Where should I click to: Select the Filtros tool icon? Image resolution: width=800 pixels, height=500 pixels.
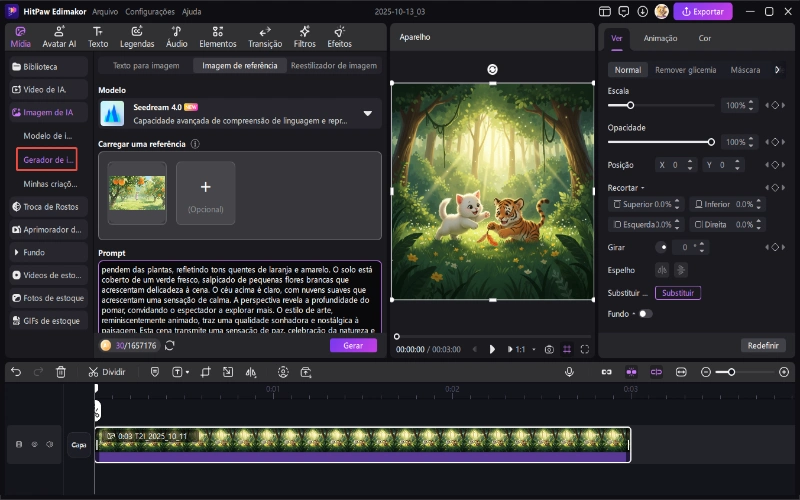(305, 37)
